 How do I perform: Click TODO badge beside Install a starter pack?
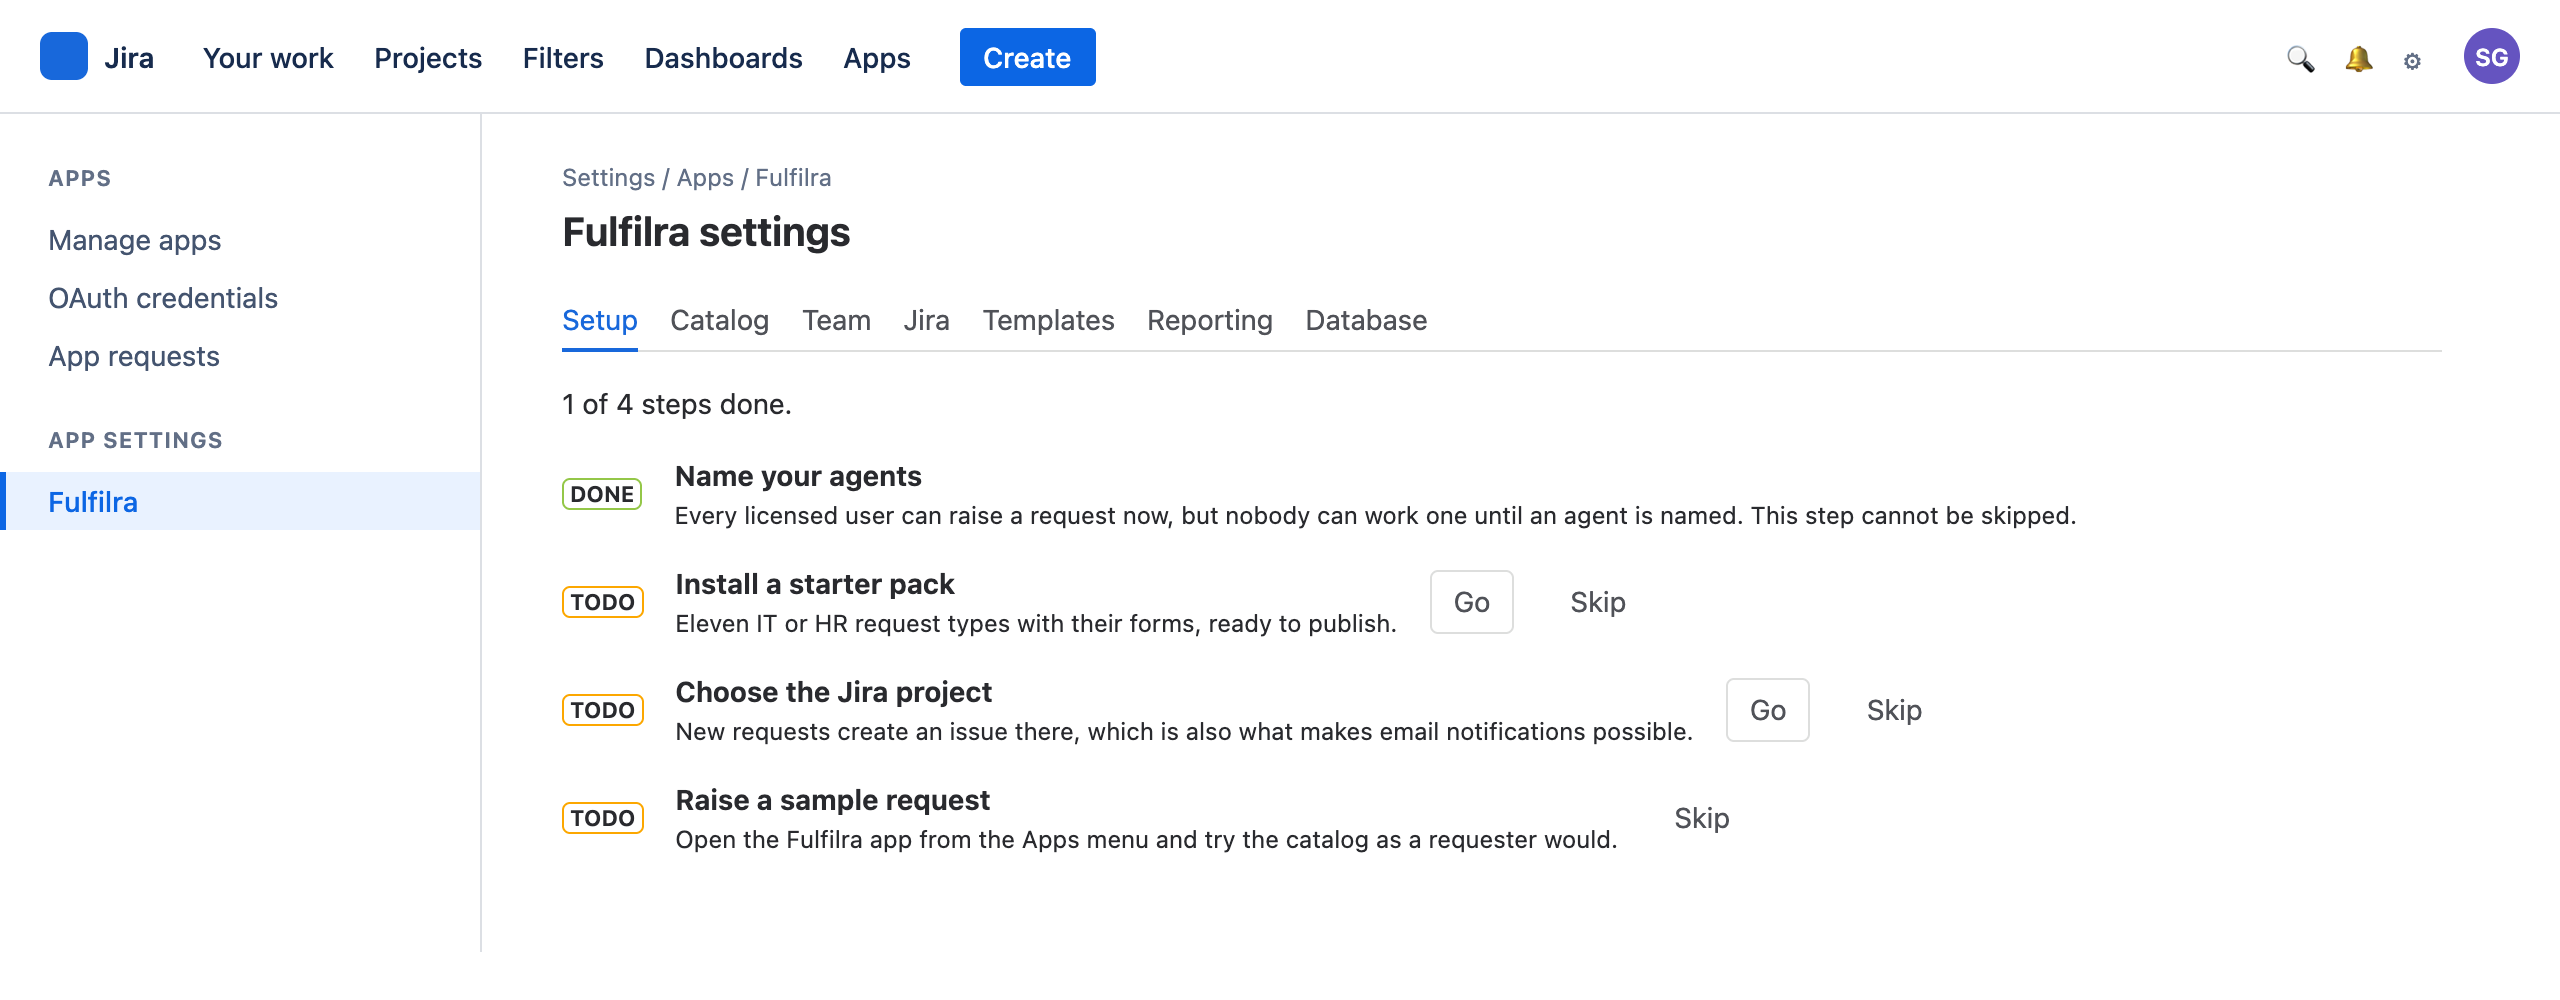click(x=602, y=602)
